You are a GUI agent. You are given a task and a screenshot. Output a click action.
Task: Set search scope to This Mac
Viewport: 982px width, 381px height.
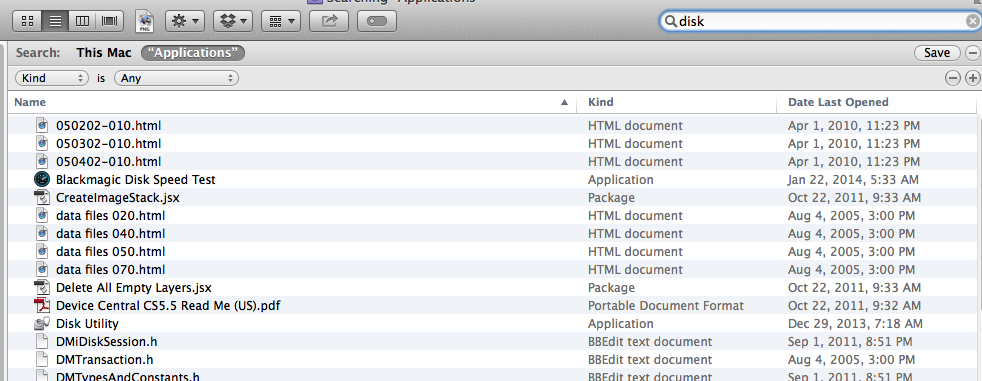(x=104, y=53)
